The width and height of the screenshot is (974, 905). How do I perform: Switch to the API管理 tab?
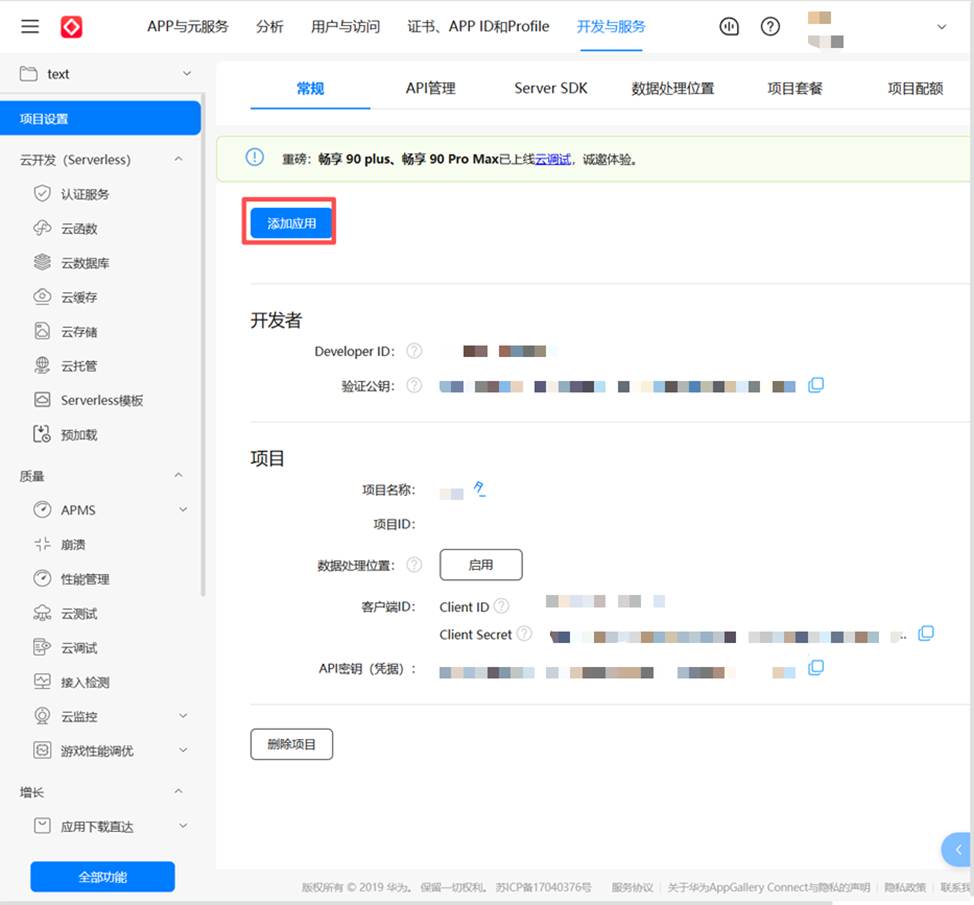pos(430,88)
